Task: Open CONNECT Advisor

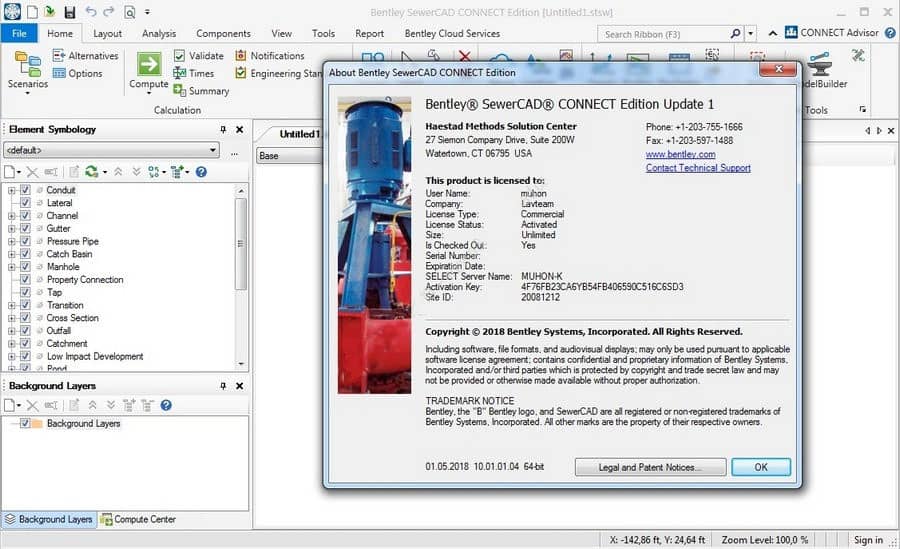Action: pos(832,33)
